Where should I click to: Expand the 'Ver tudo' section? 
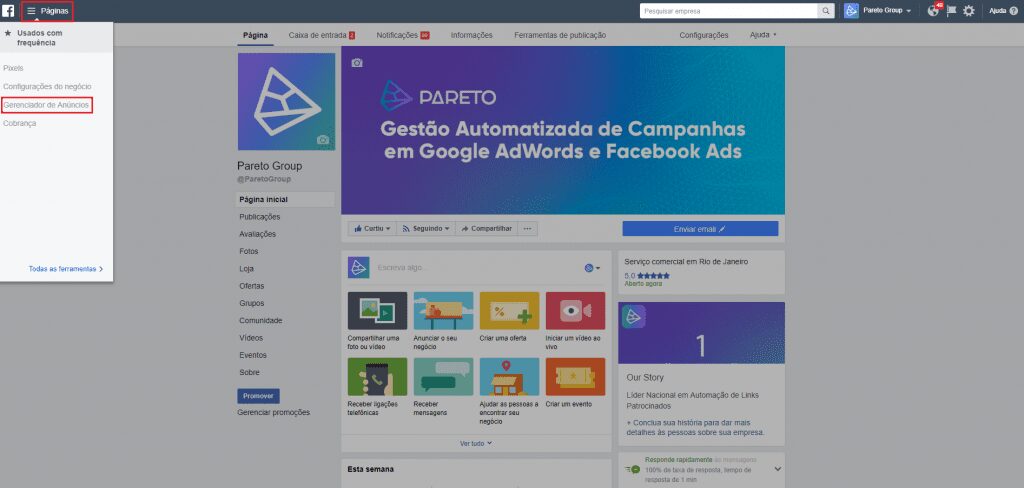(x=476, y=443)
